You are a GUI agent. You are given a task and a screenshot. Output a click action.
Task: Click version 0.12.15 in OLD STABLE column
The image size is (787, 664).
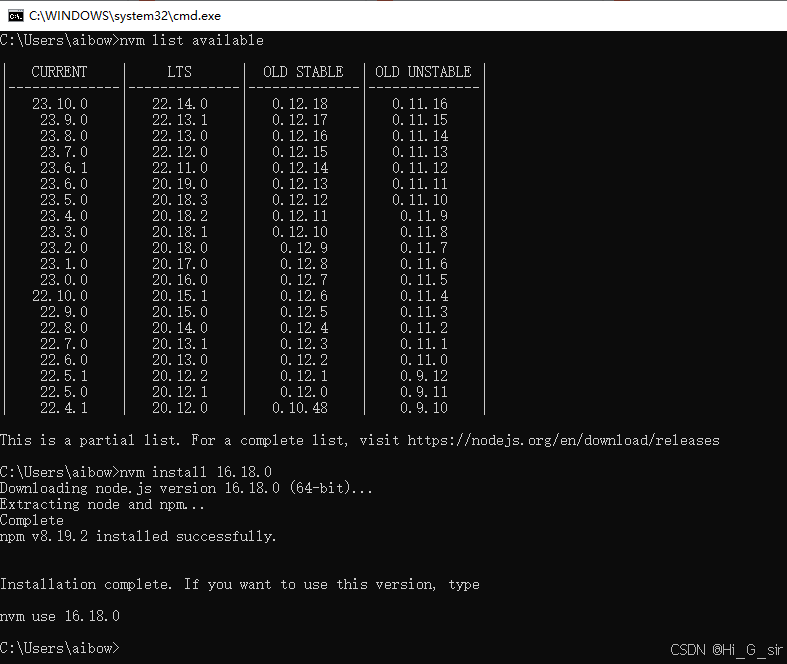point(300,152)
